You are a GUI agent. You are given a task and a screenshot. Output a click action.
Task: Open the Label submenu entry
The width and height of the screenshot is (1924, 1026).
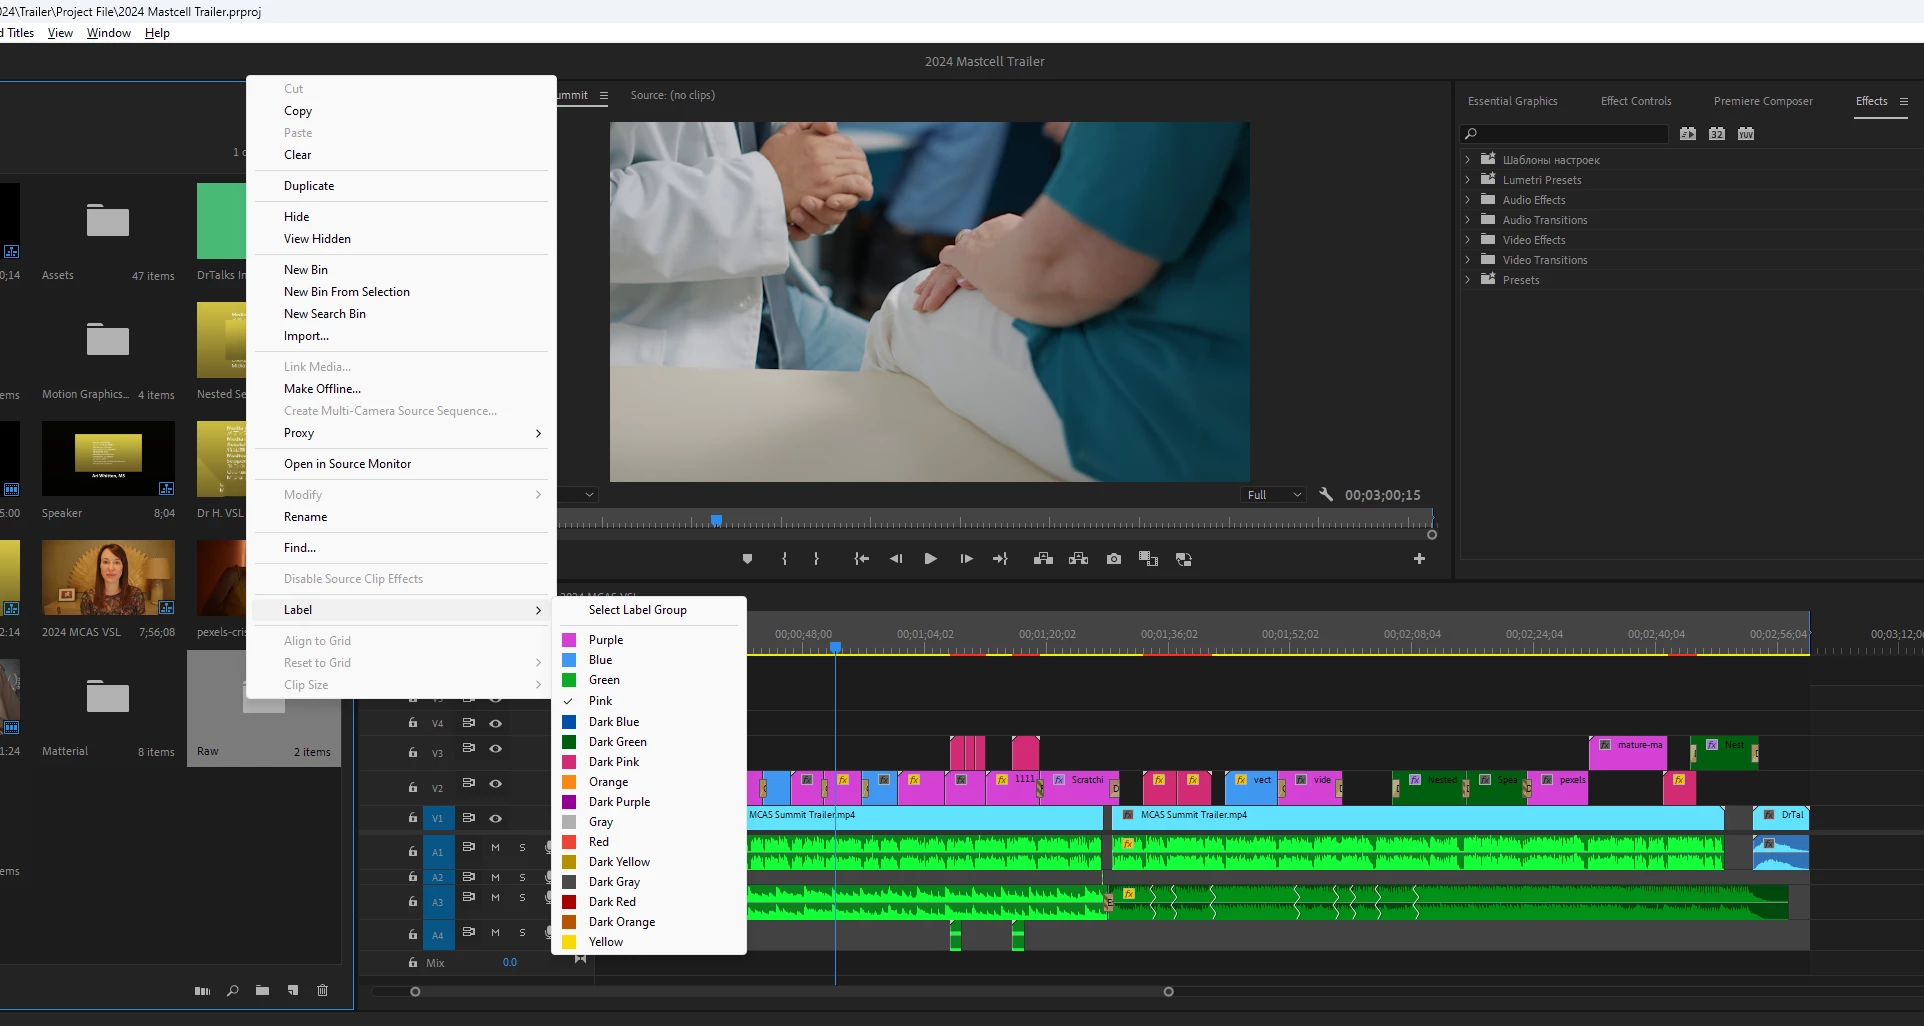[x=401, y=610]
